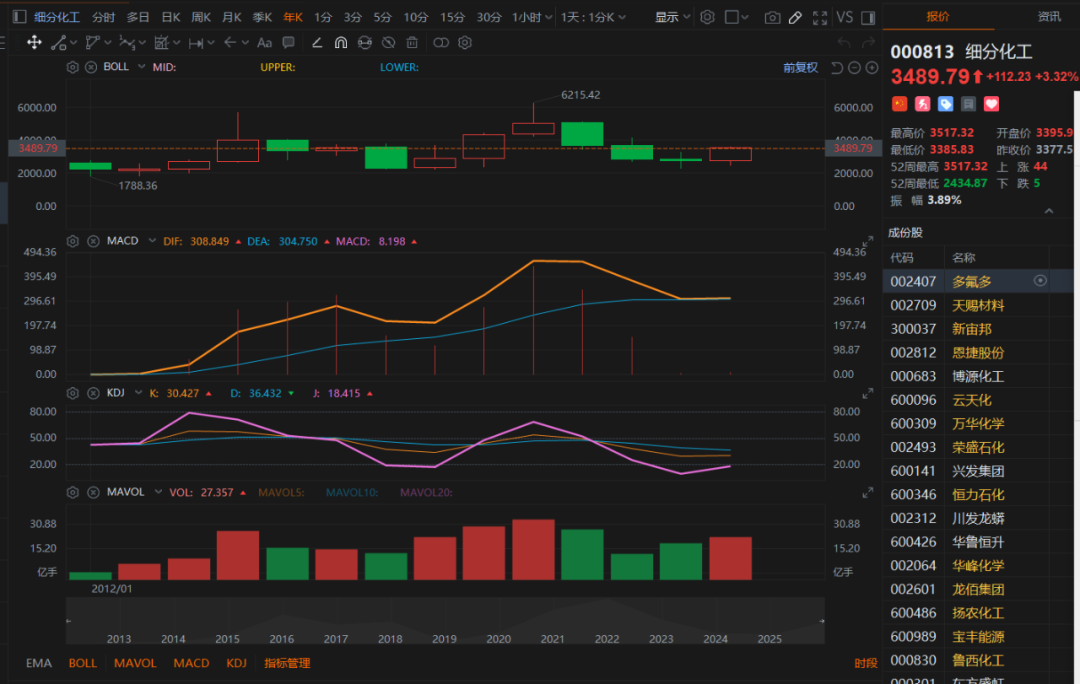
Task: Collapse the quote details chevron
Action: tap(1048, 211)
